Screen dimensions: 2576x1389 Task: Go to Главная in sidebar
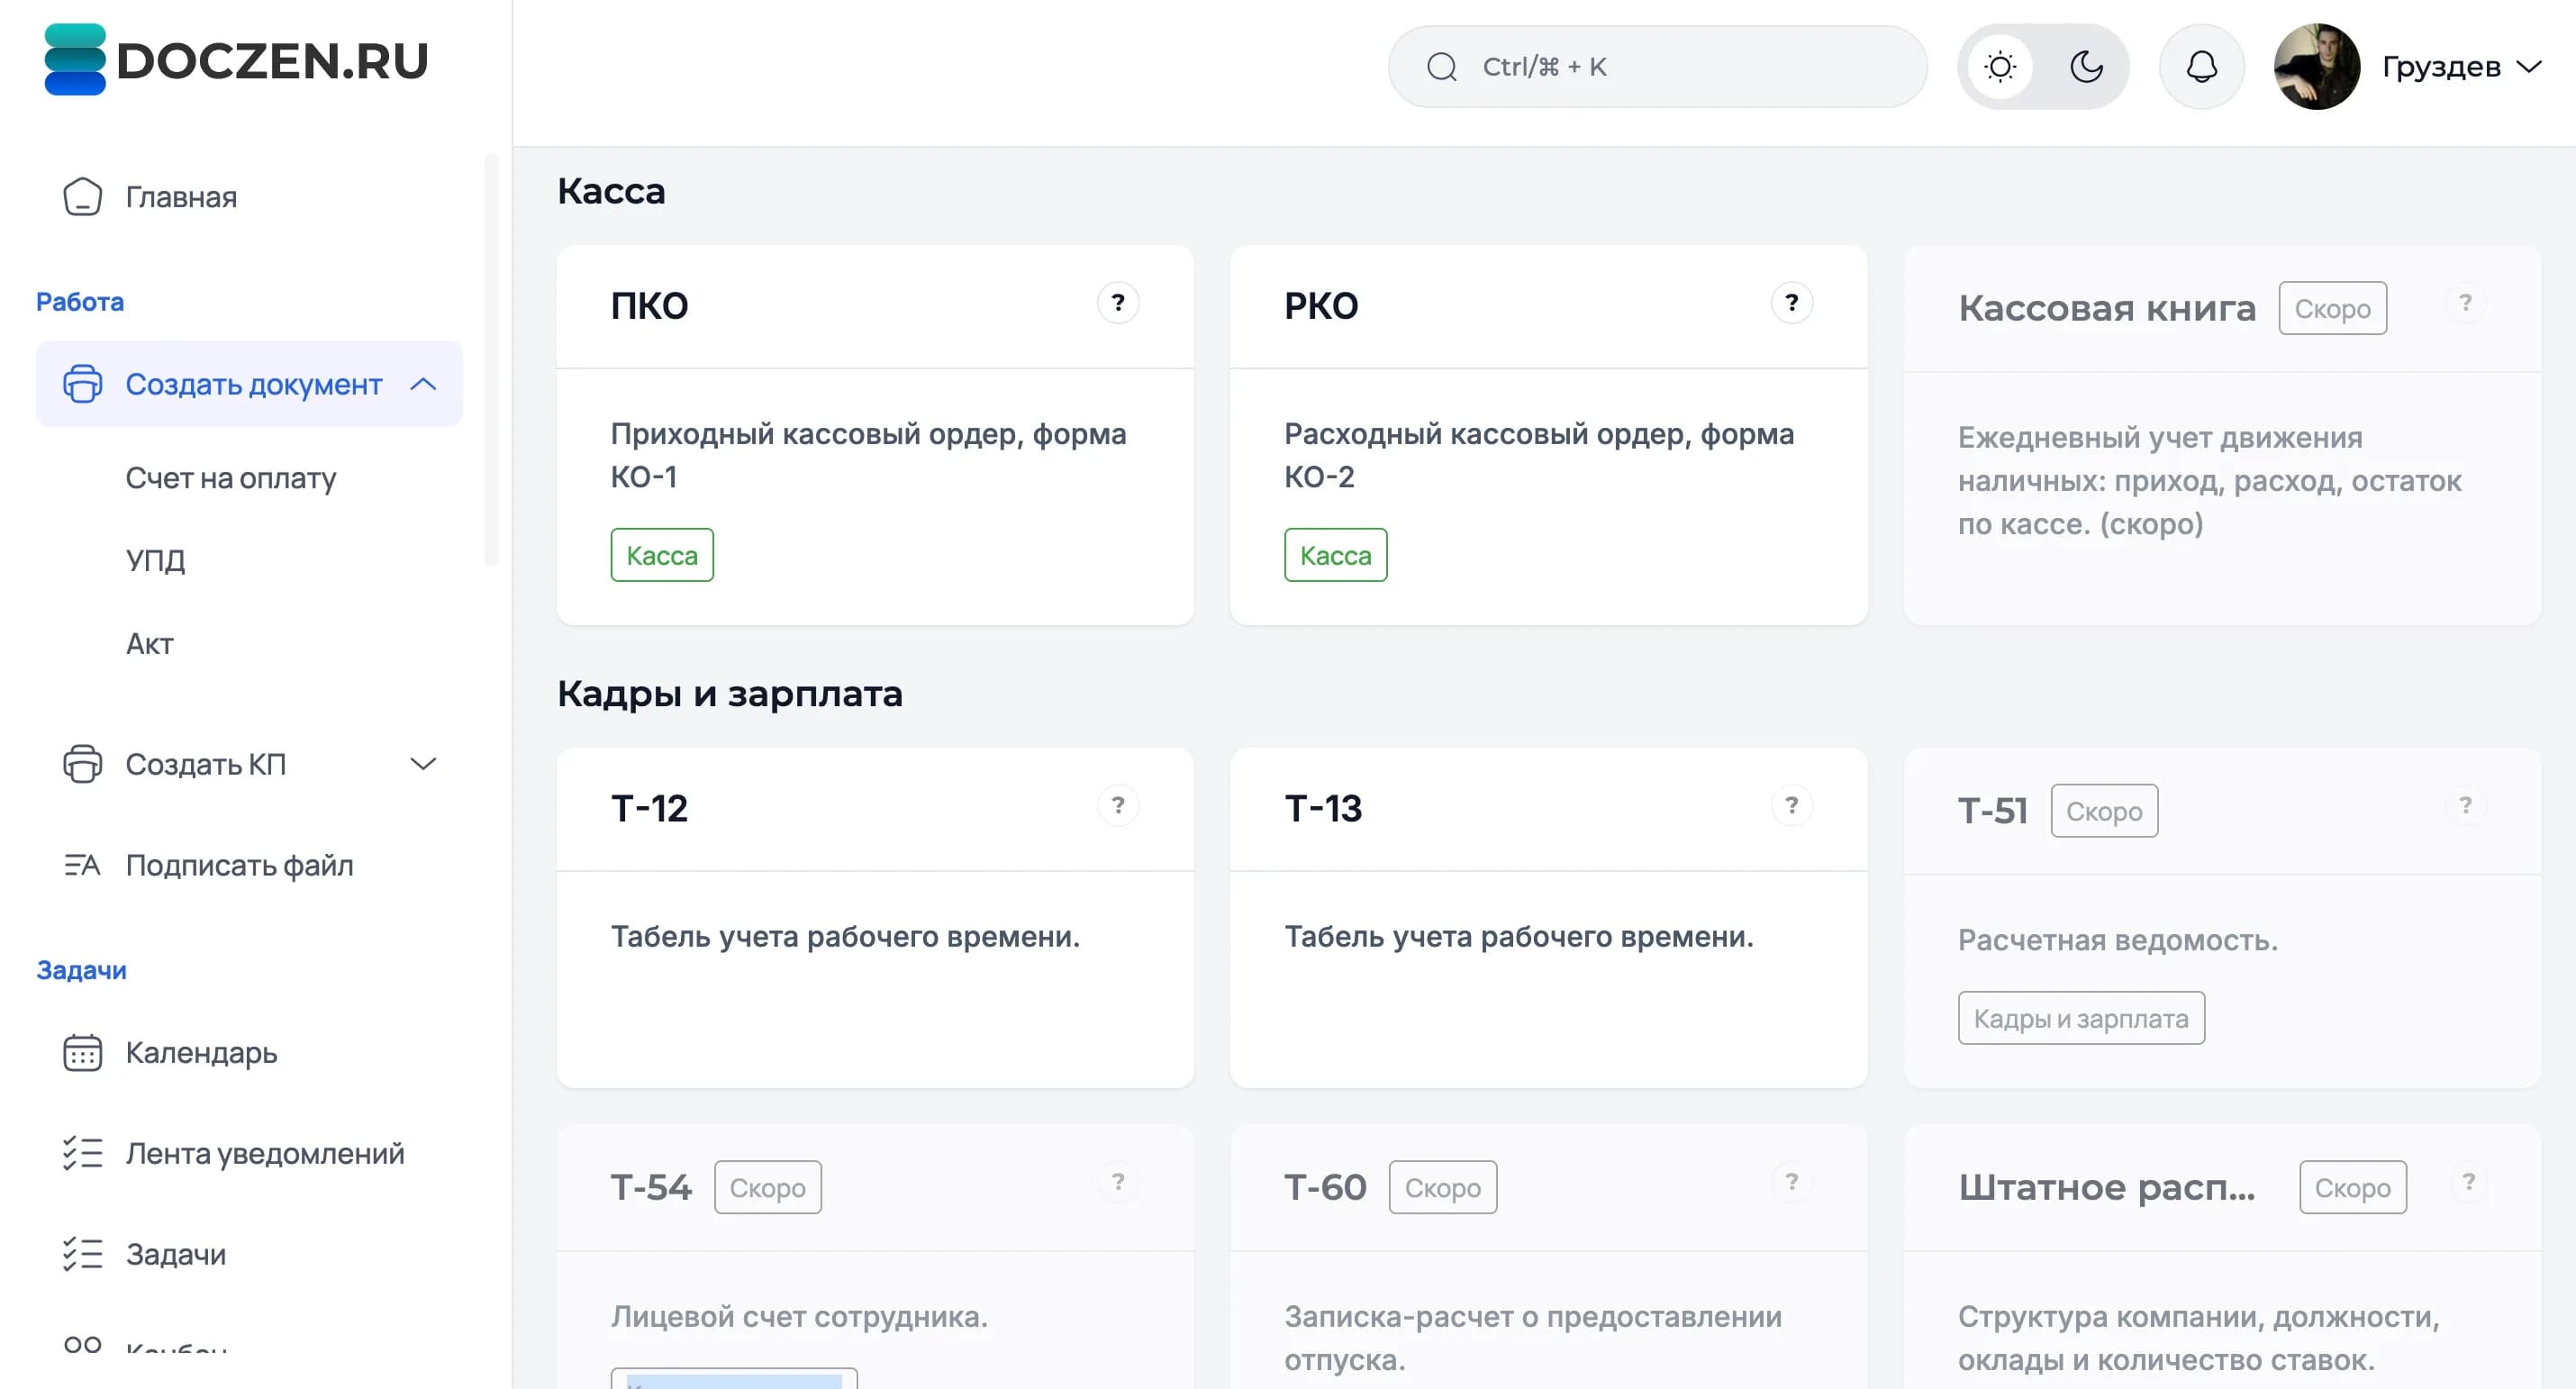click(x=181, y=197)
